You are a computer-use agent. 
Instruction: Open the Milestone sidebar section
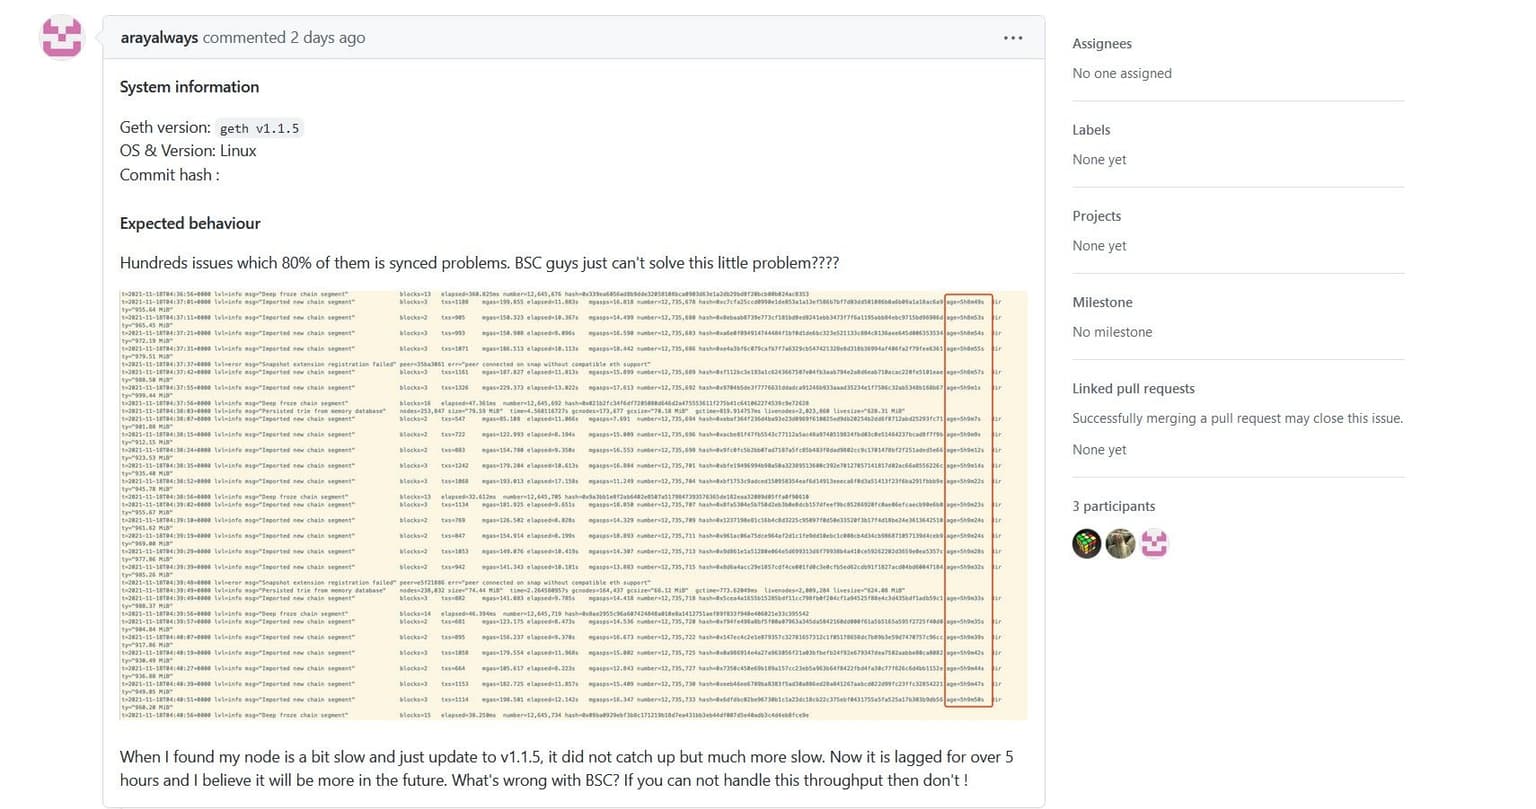[1102, 302]
